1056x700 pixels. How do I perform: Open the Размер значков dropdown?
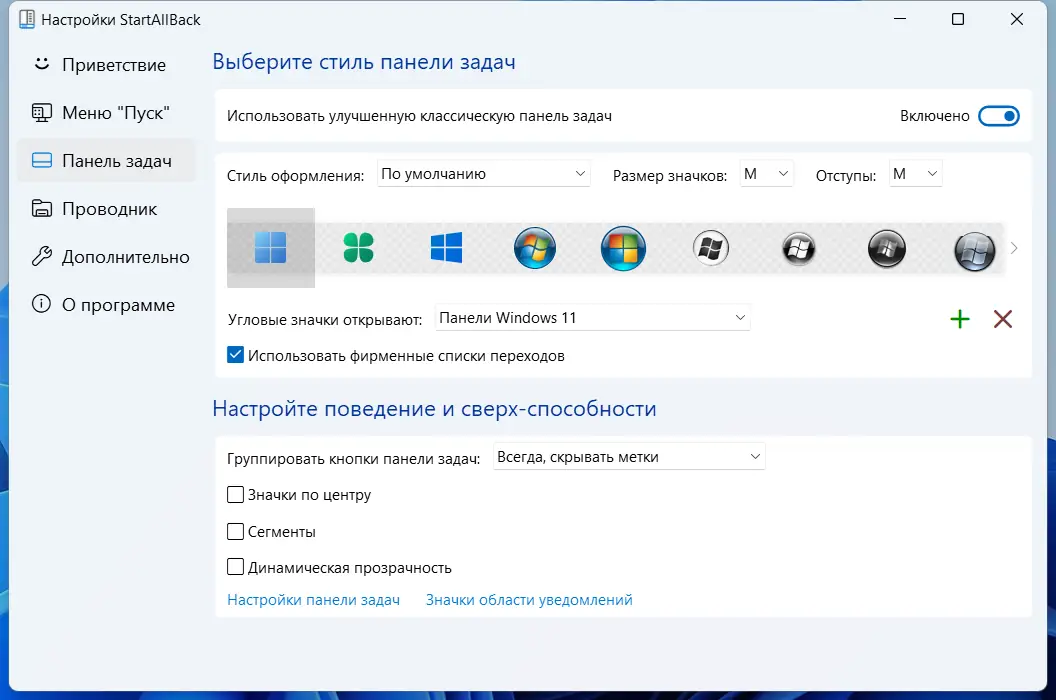coord(766,173)
